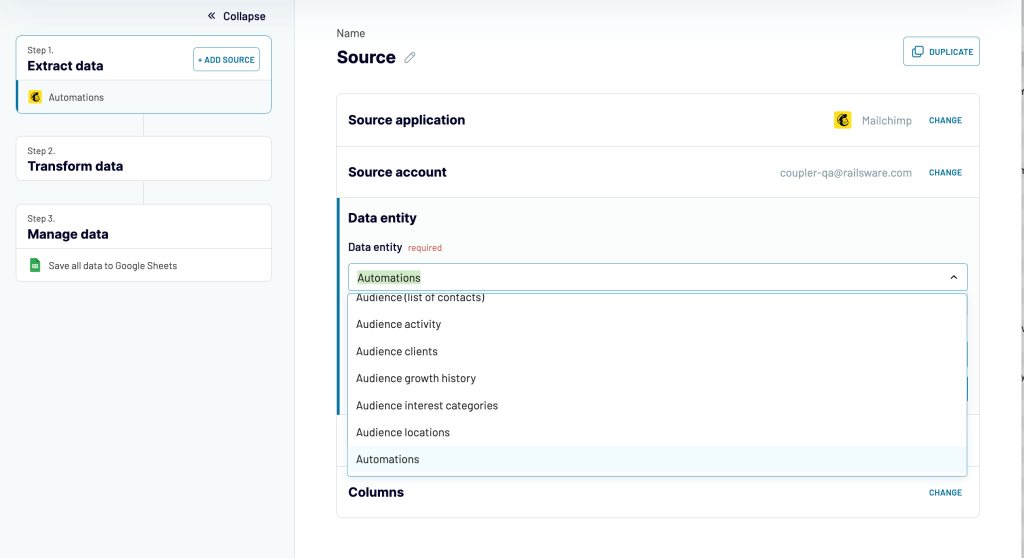Duplicate this source
Viewport: 1024px width, 558px height.
tap(941, 52)
